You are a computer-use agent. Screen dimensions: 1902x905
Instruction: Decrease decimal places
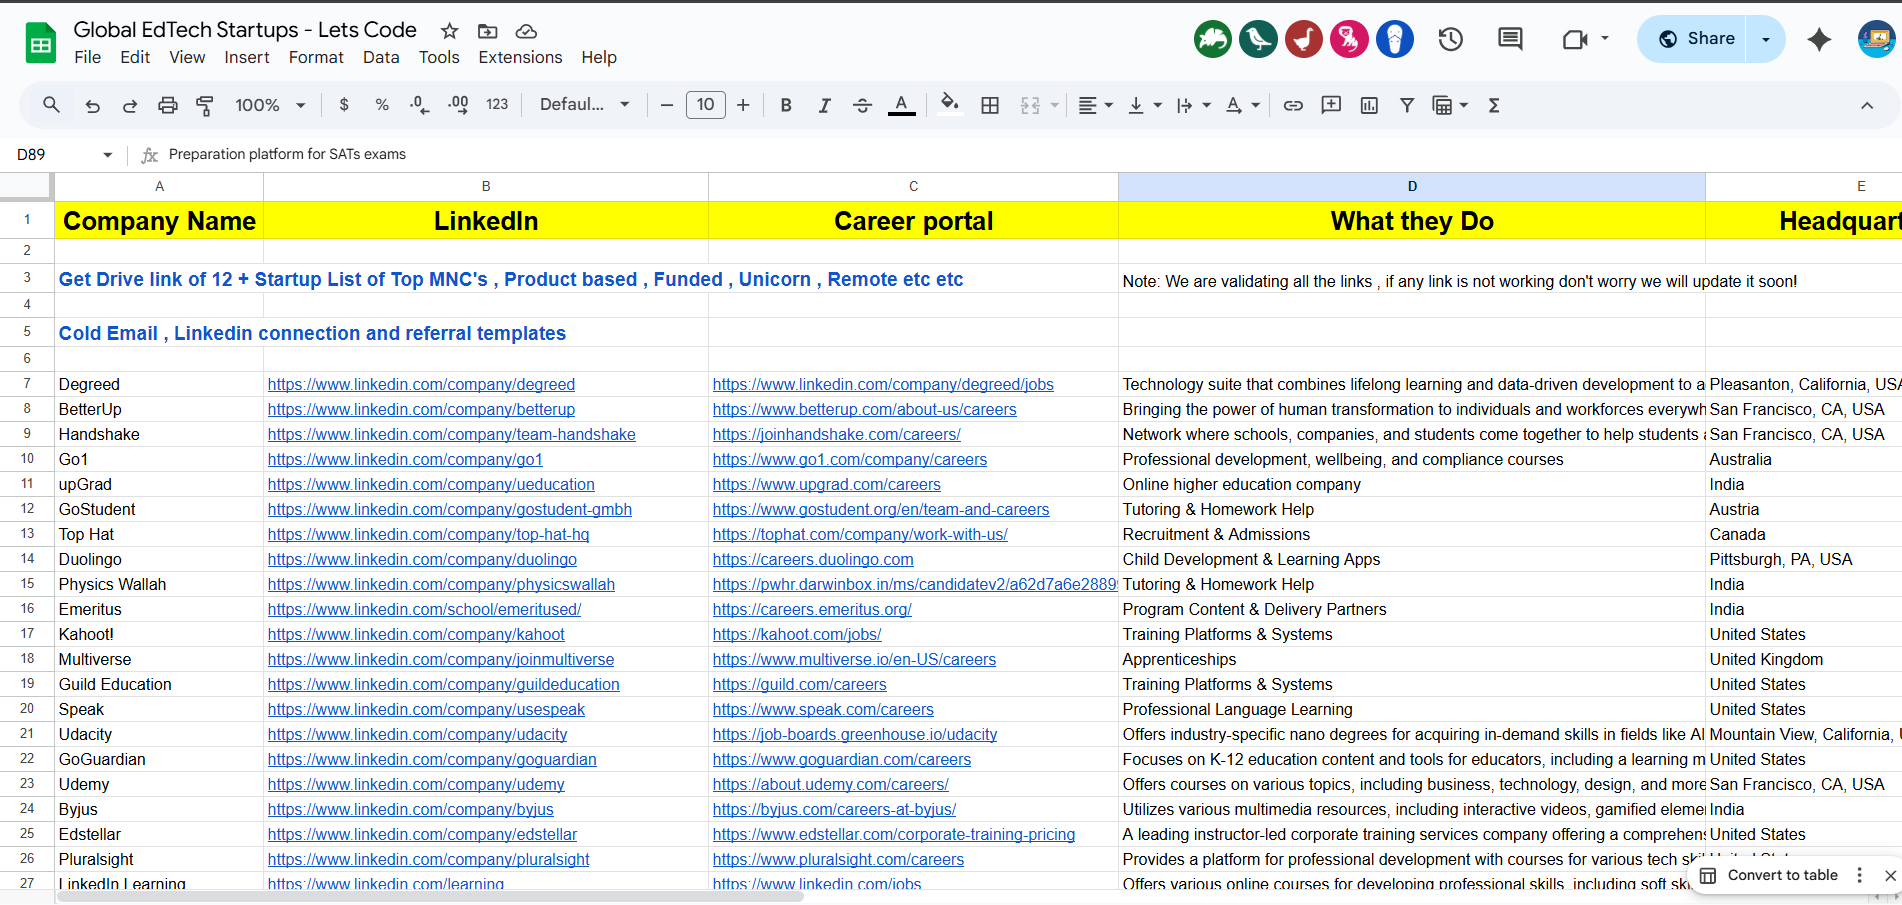click(x=420, y=105)
